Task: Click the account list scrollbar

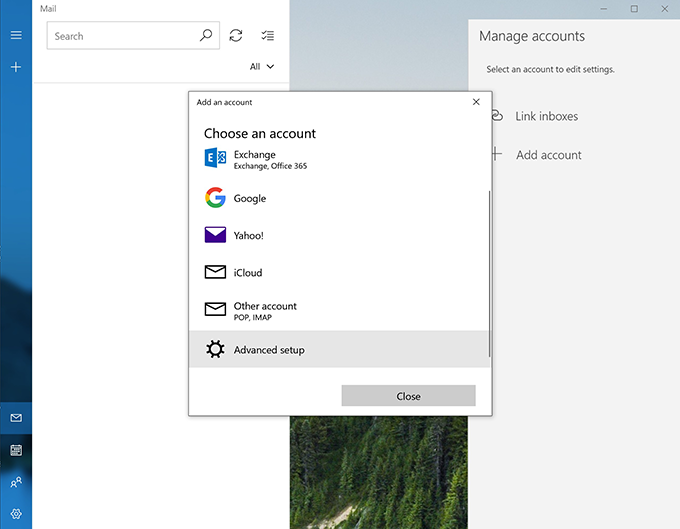Action: [490, 274]
